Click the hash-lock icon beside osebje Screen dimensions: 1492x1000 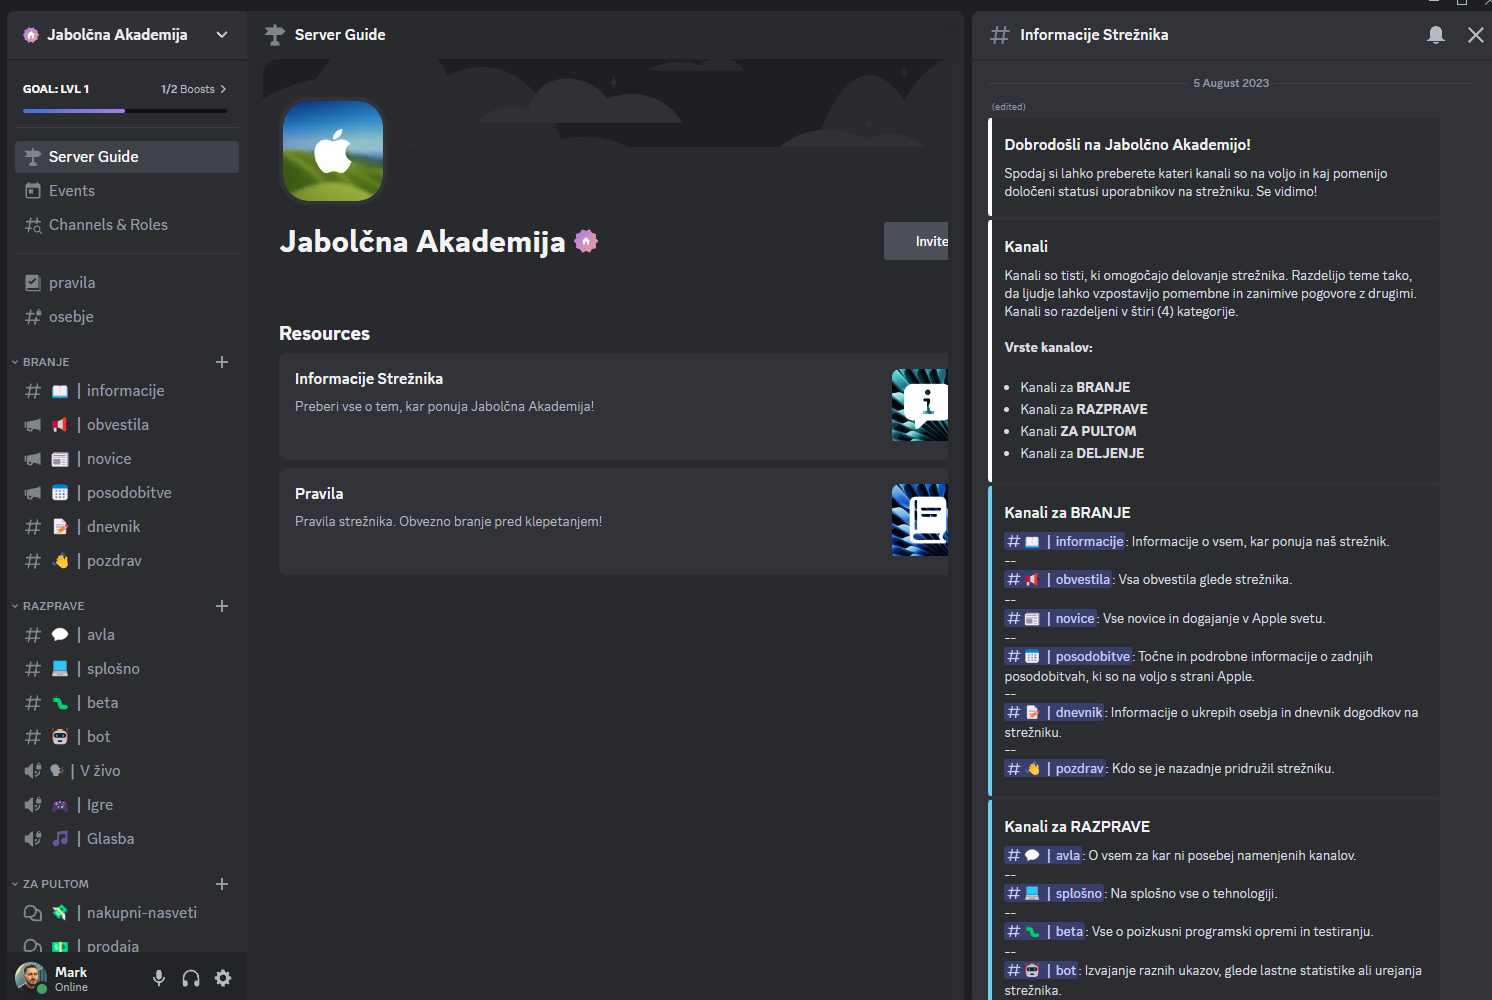[33, 317]
